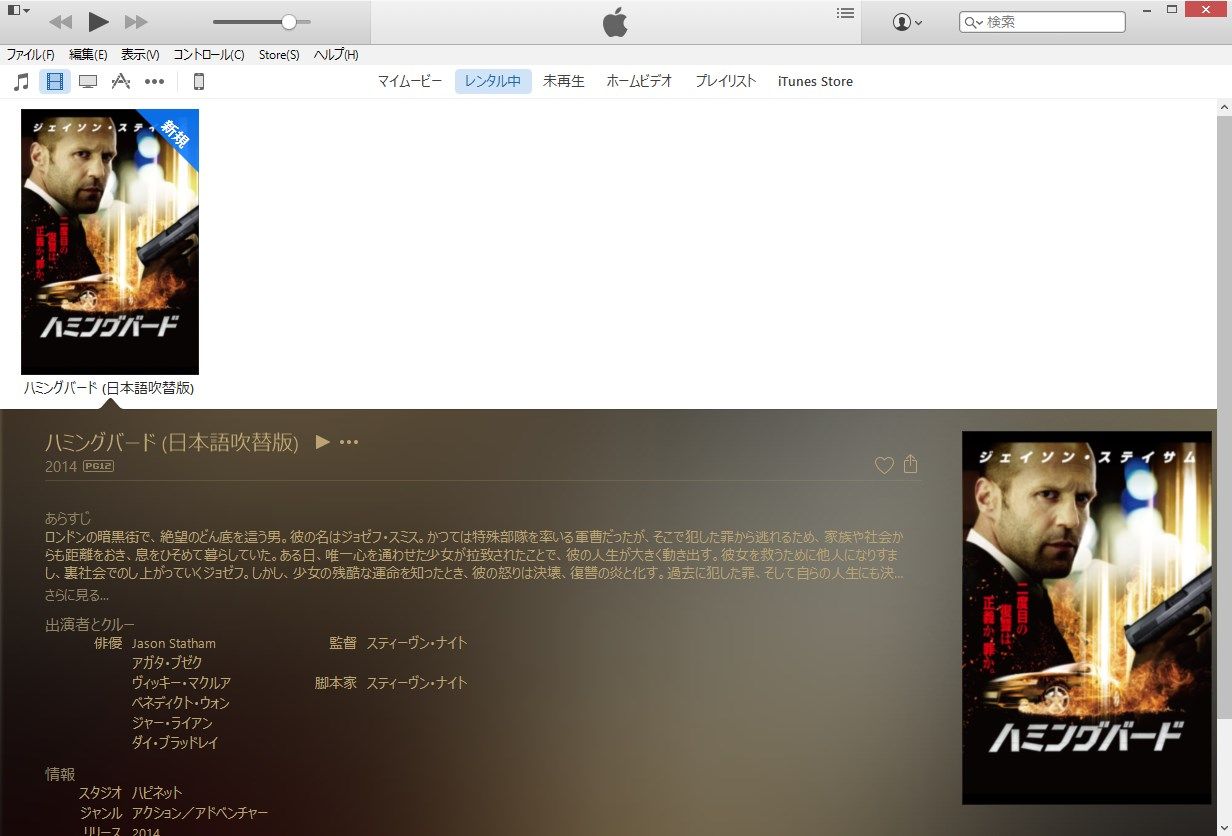Click actor ベネディクト・ウォン
1232x836 pixels.
(181, 703)
